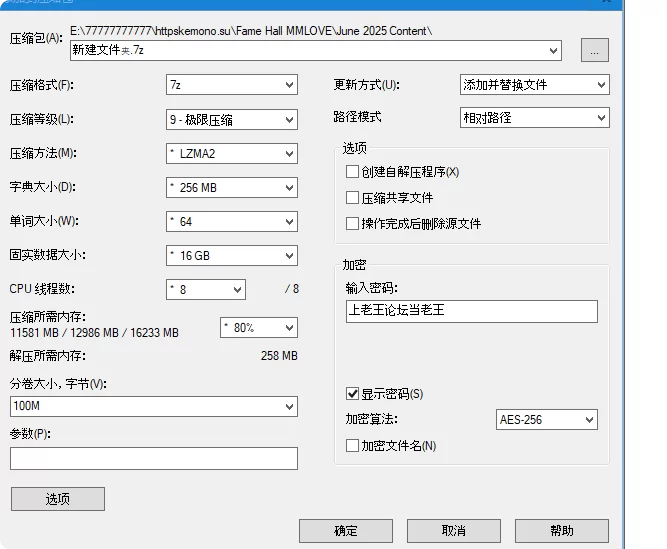The width and height of the screenshot is (667, 549).
Task: Open the 压缩格式 7z dropdown
Action: 232,85
